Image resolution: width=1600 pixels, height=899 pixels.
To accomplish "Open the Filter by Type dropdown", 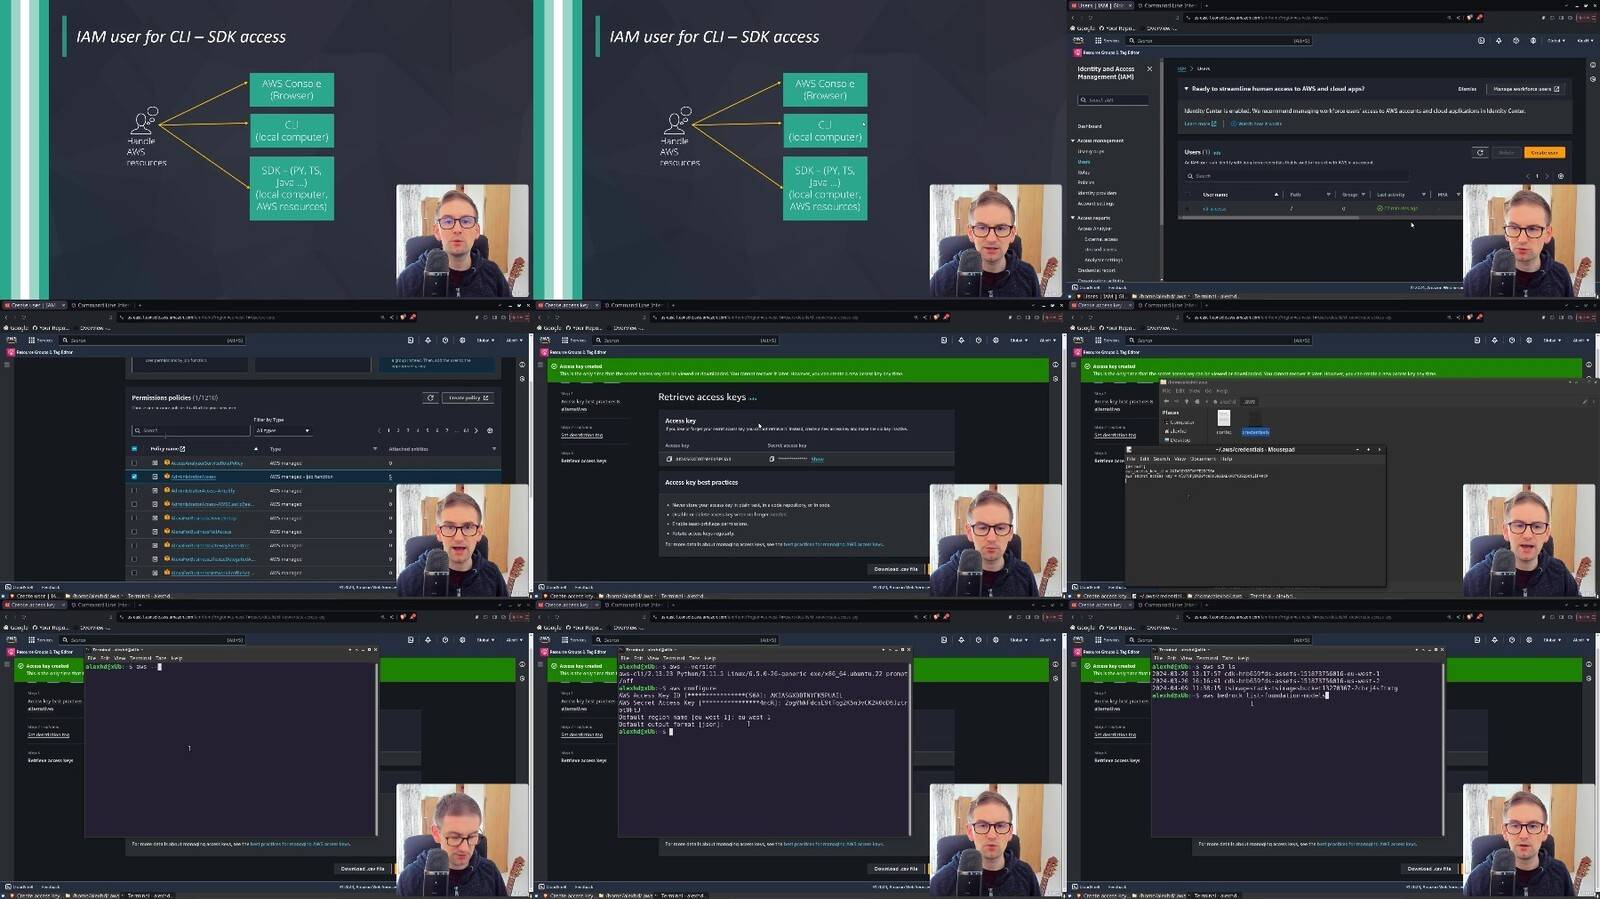I will [x=283, y=430].
